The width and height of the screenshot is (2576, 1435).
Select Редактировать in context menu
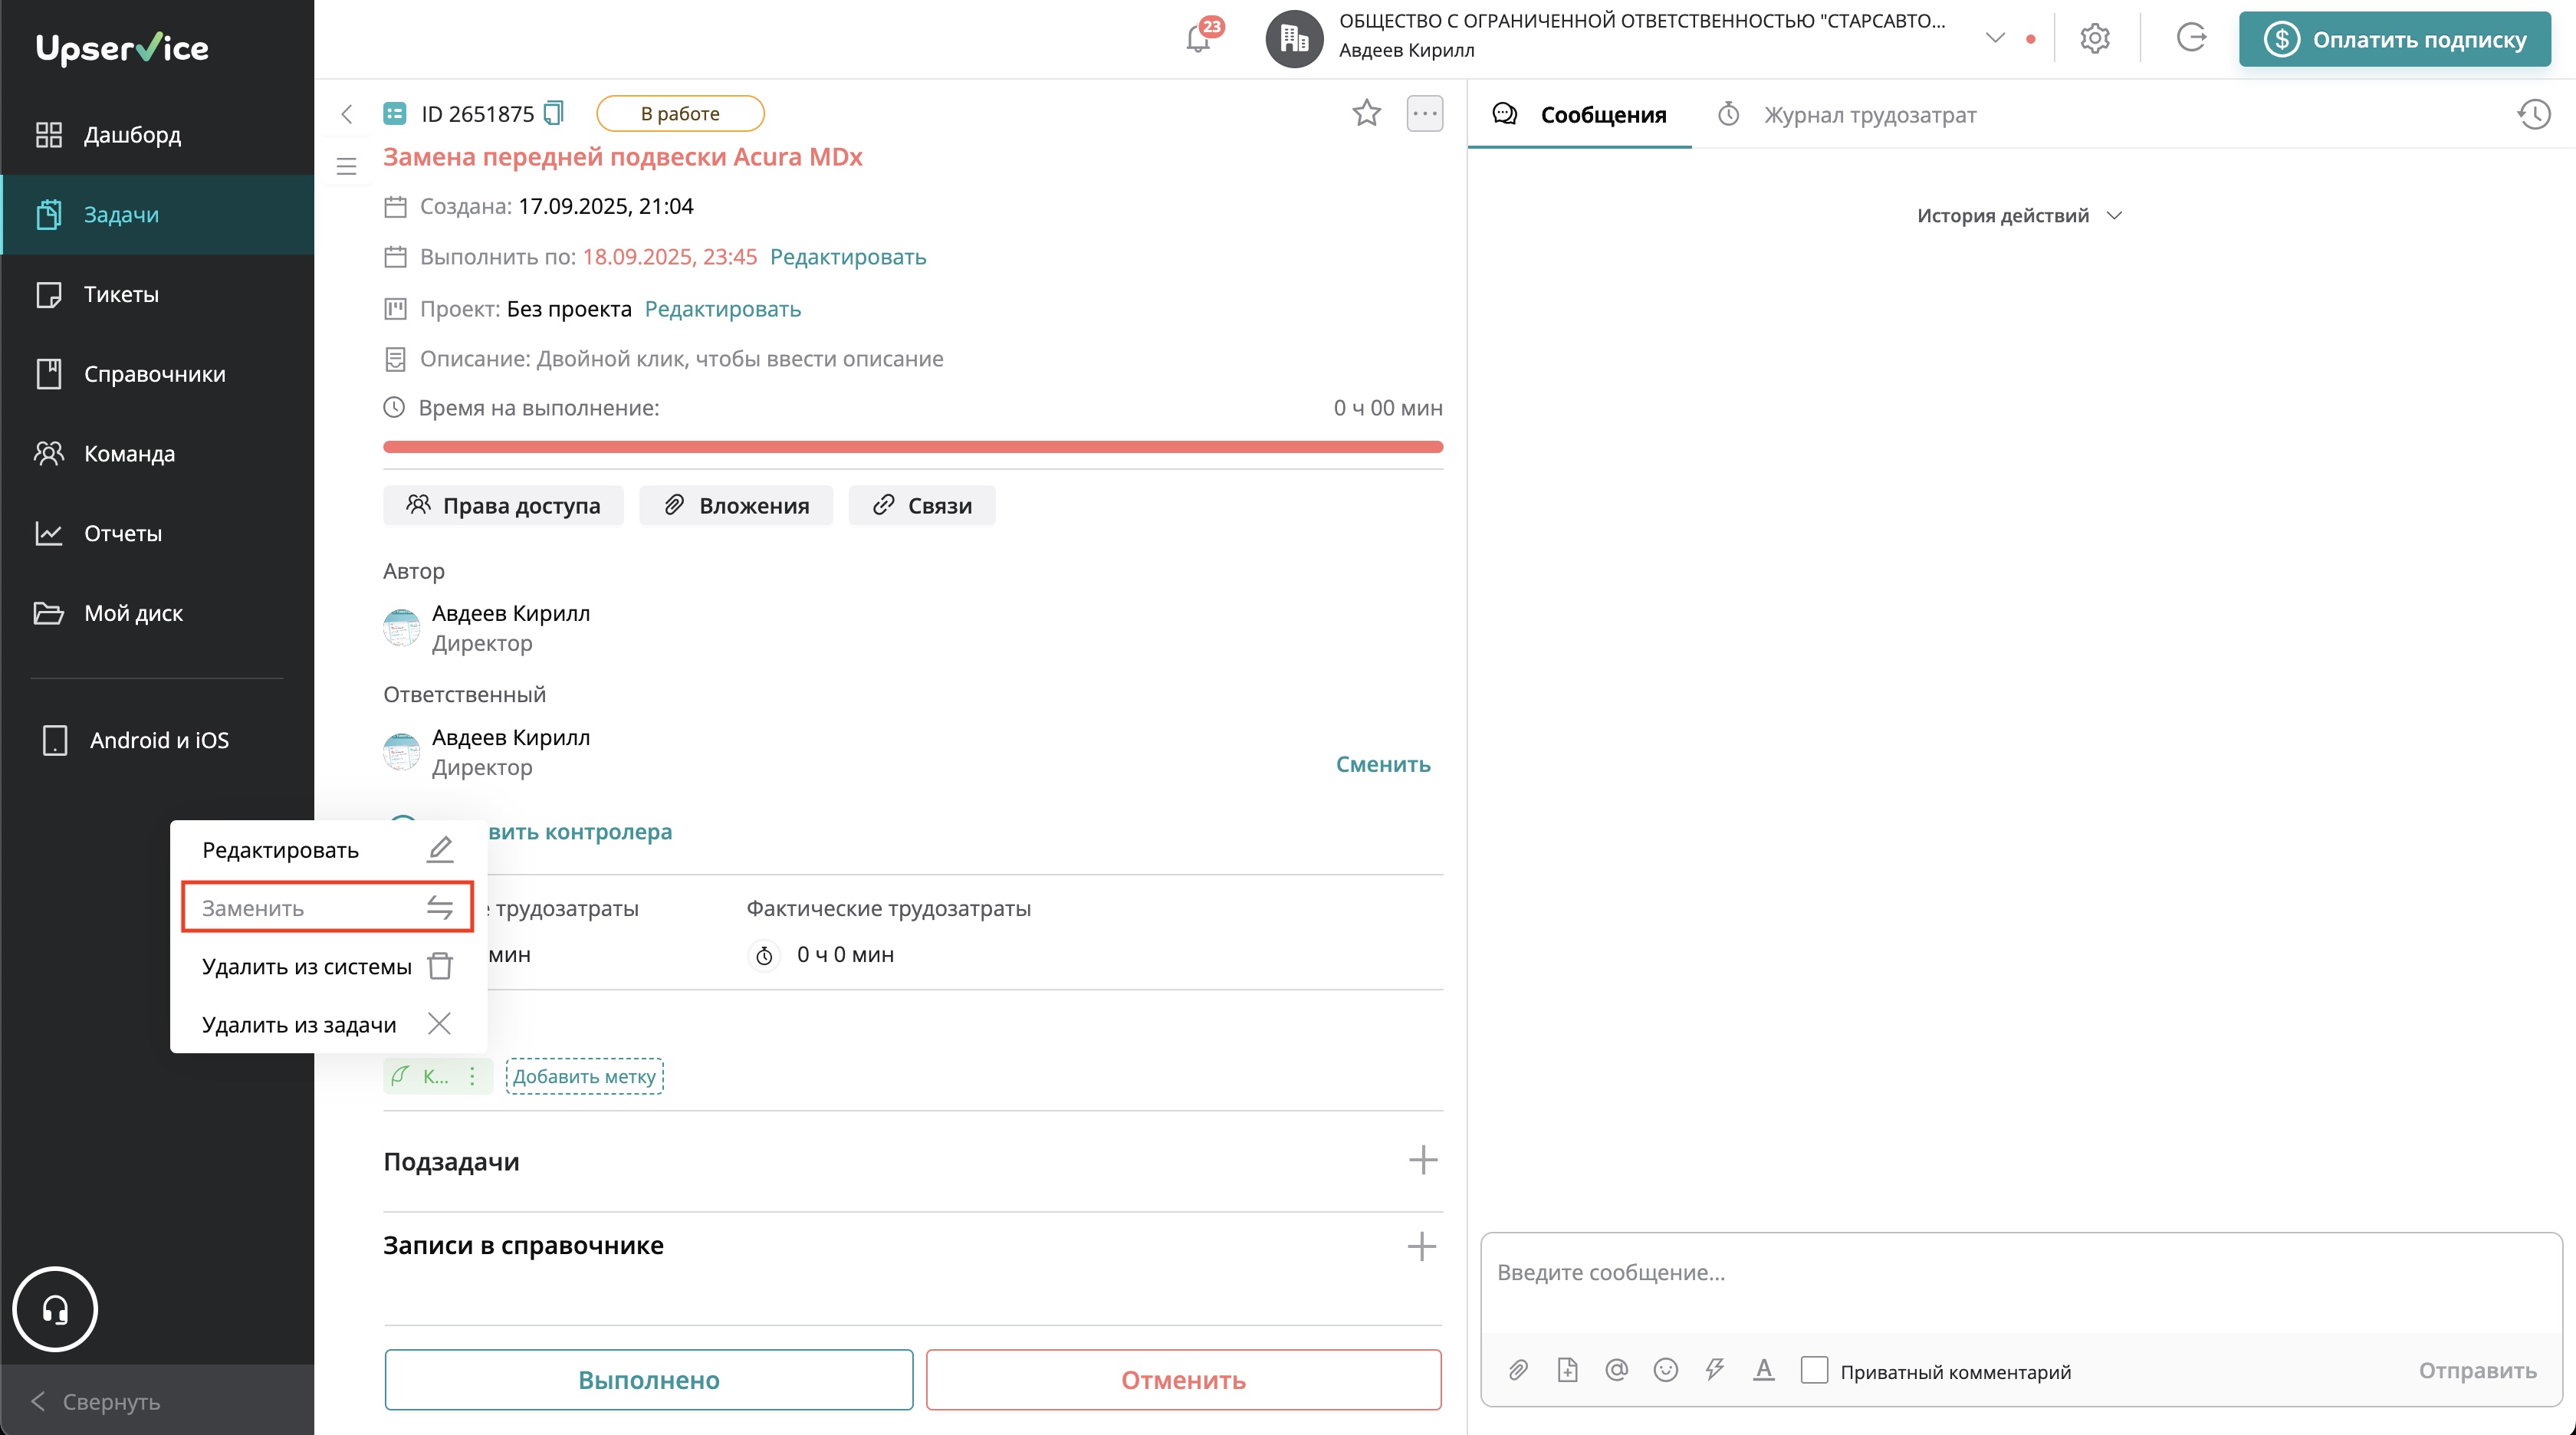click(x=328, y=850)
